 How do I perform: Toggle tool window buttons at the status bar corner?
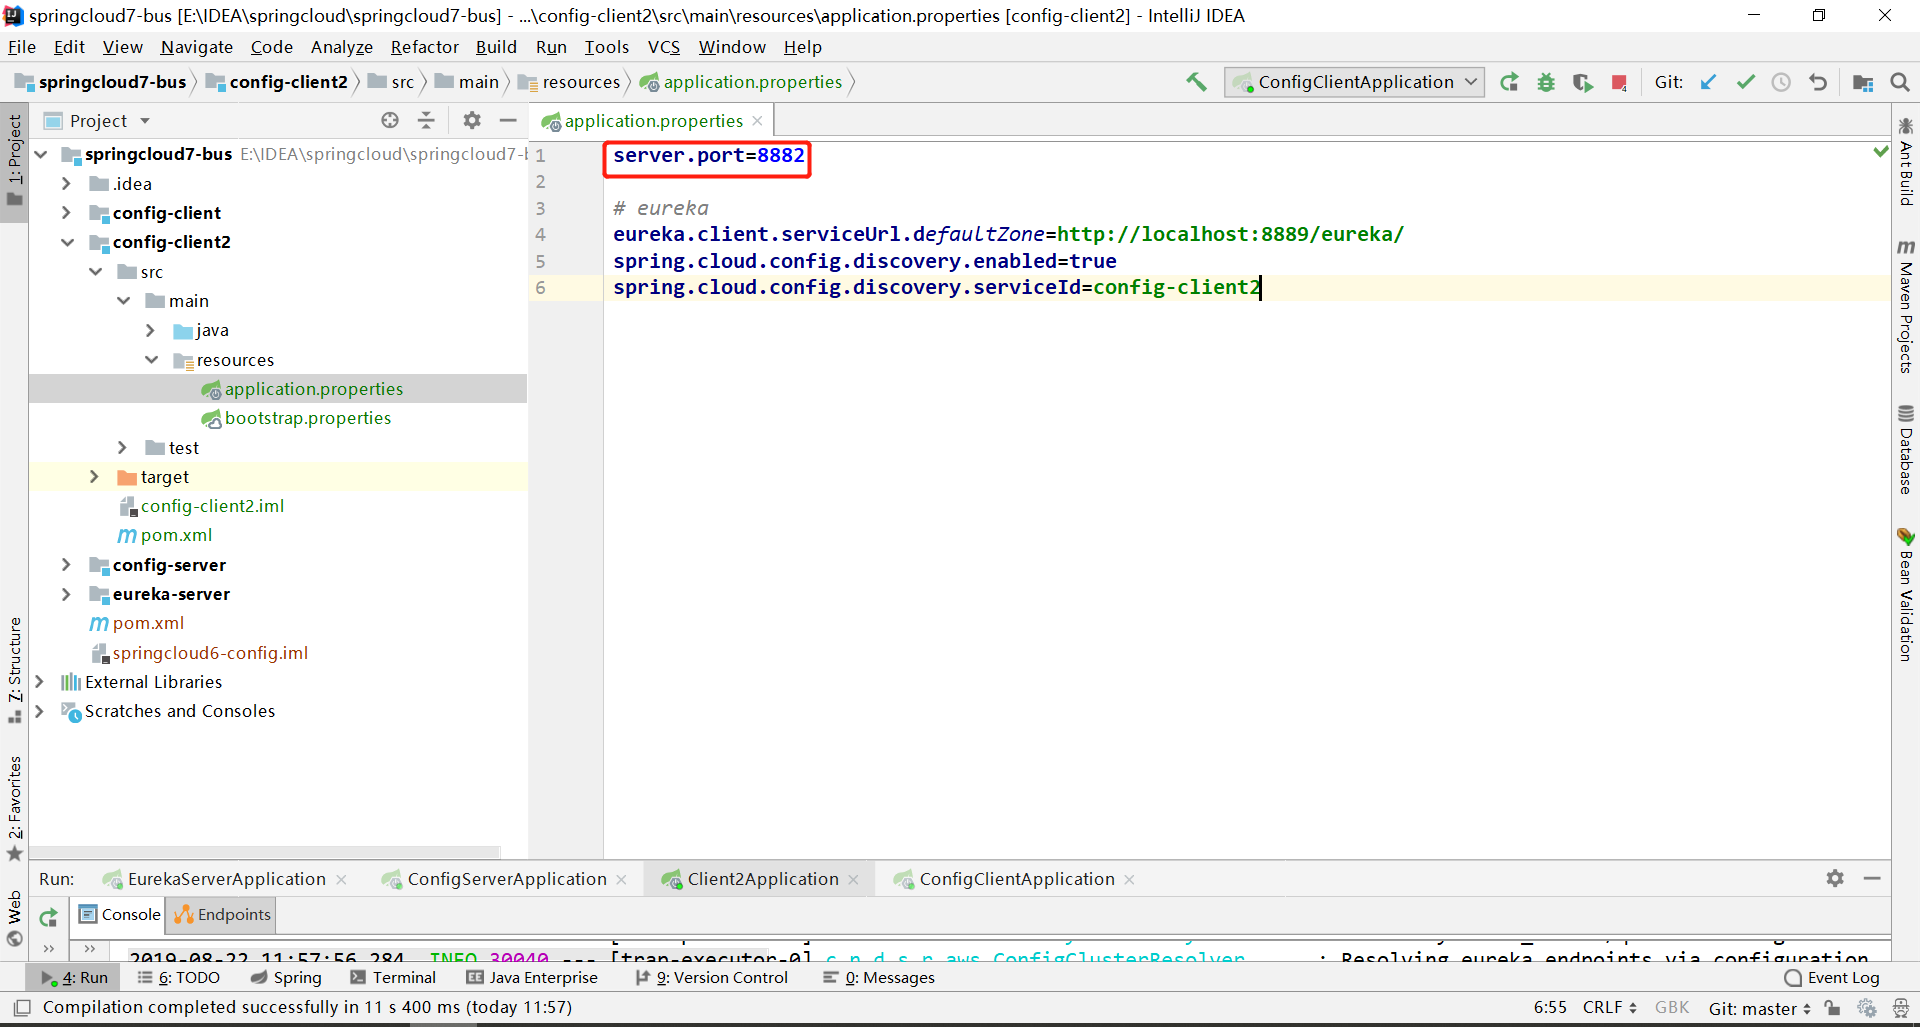[x=22, y=1008]
